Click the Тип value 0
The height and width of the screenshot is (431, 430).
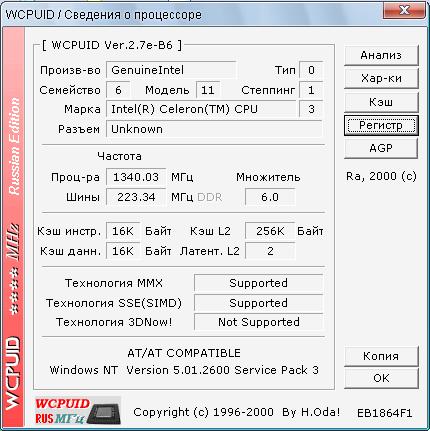point(311,70)
